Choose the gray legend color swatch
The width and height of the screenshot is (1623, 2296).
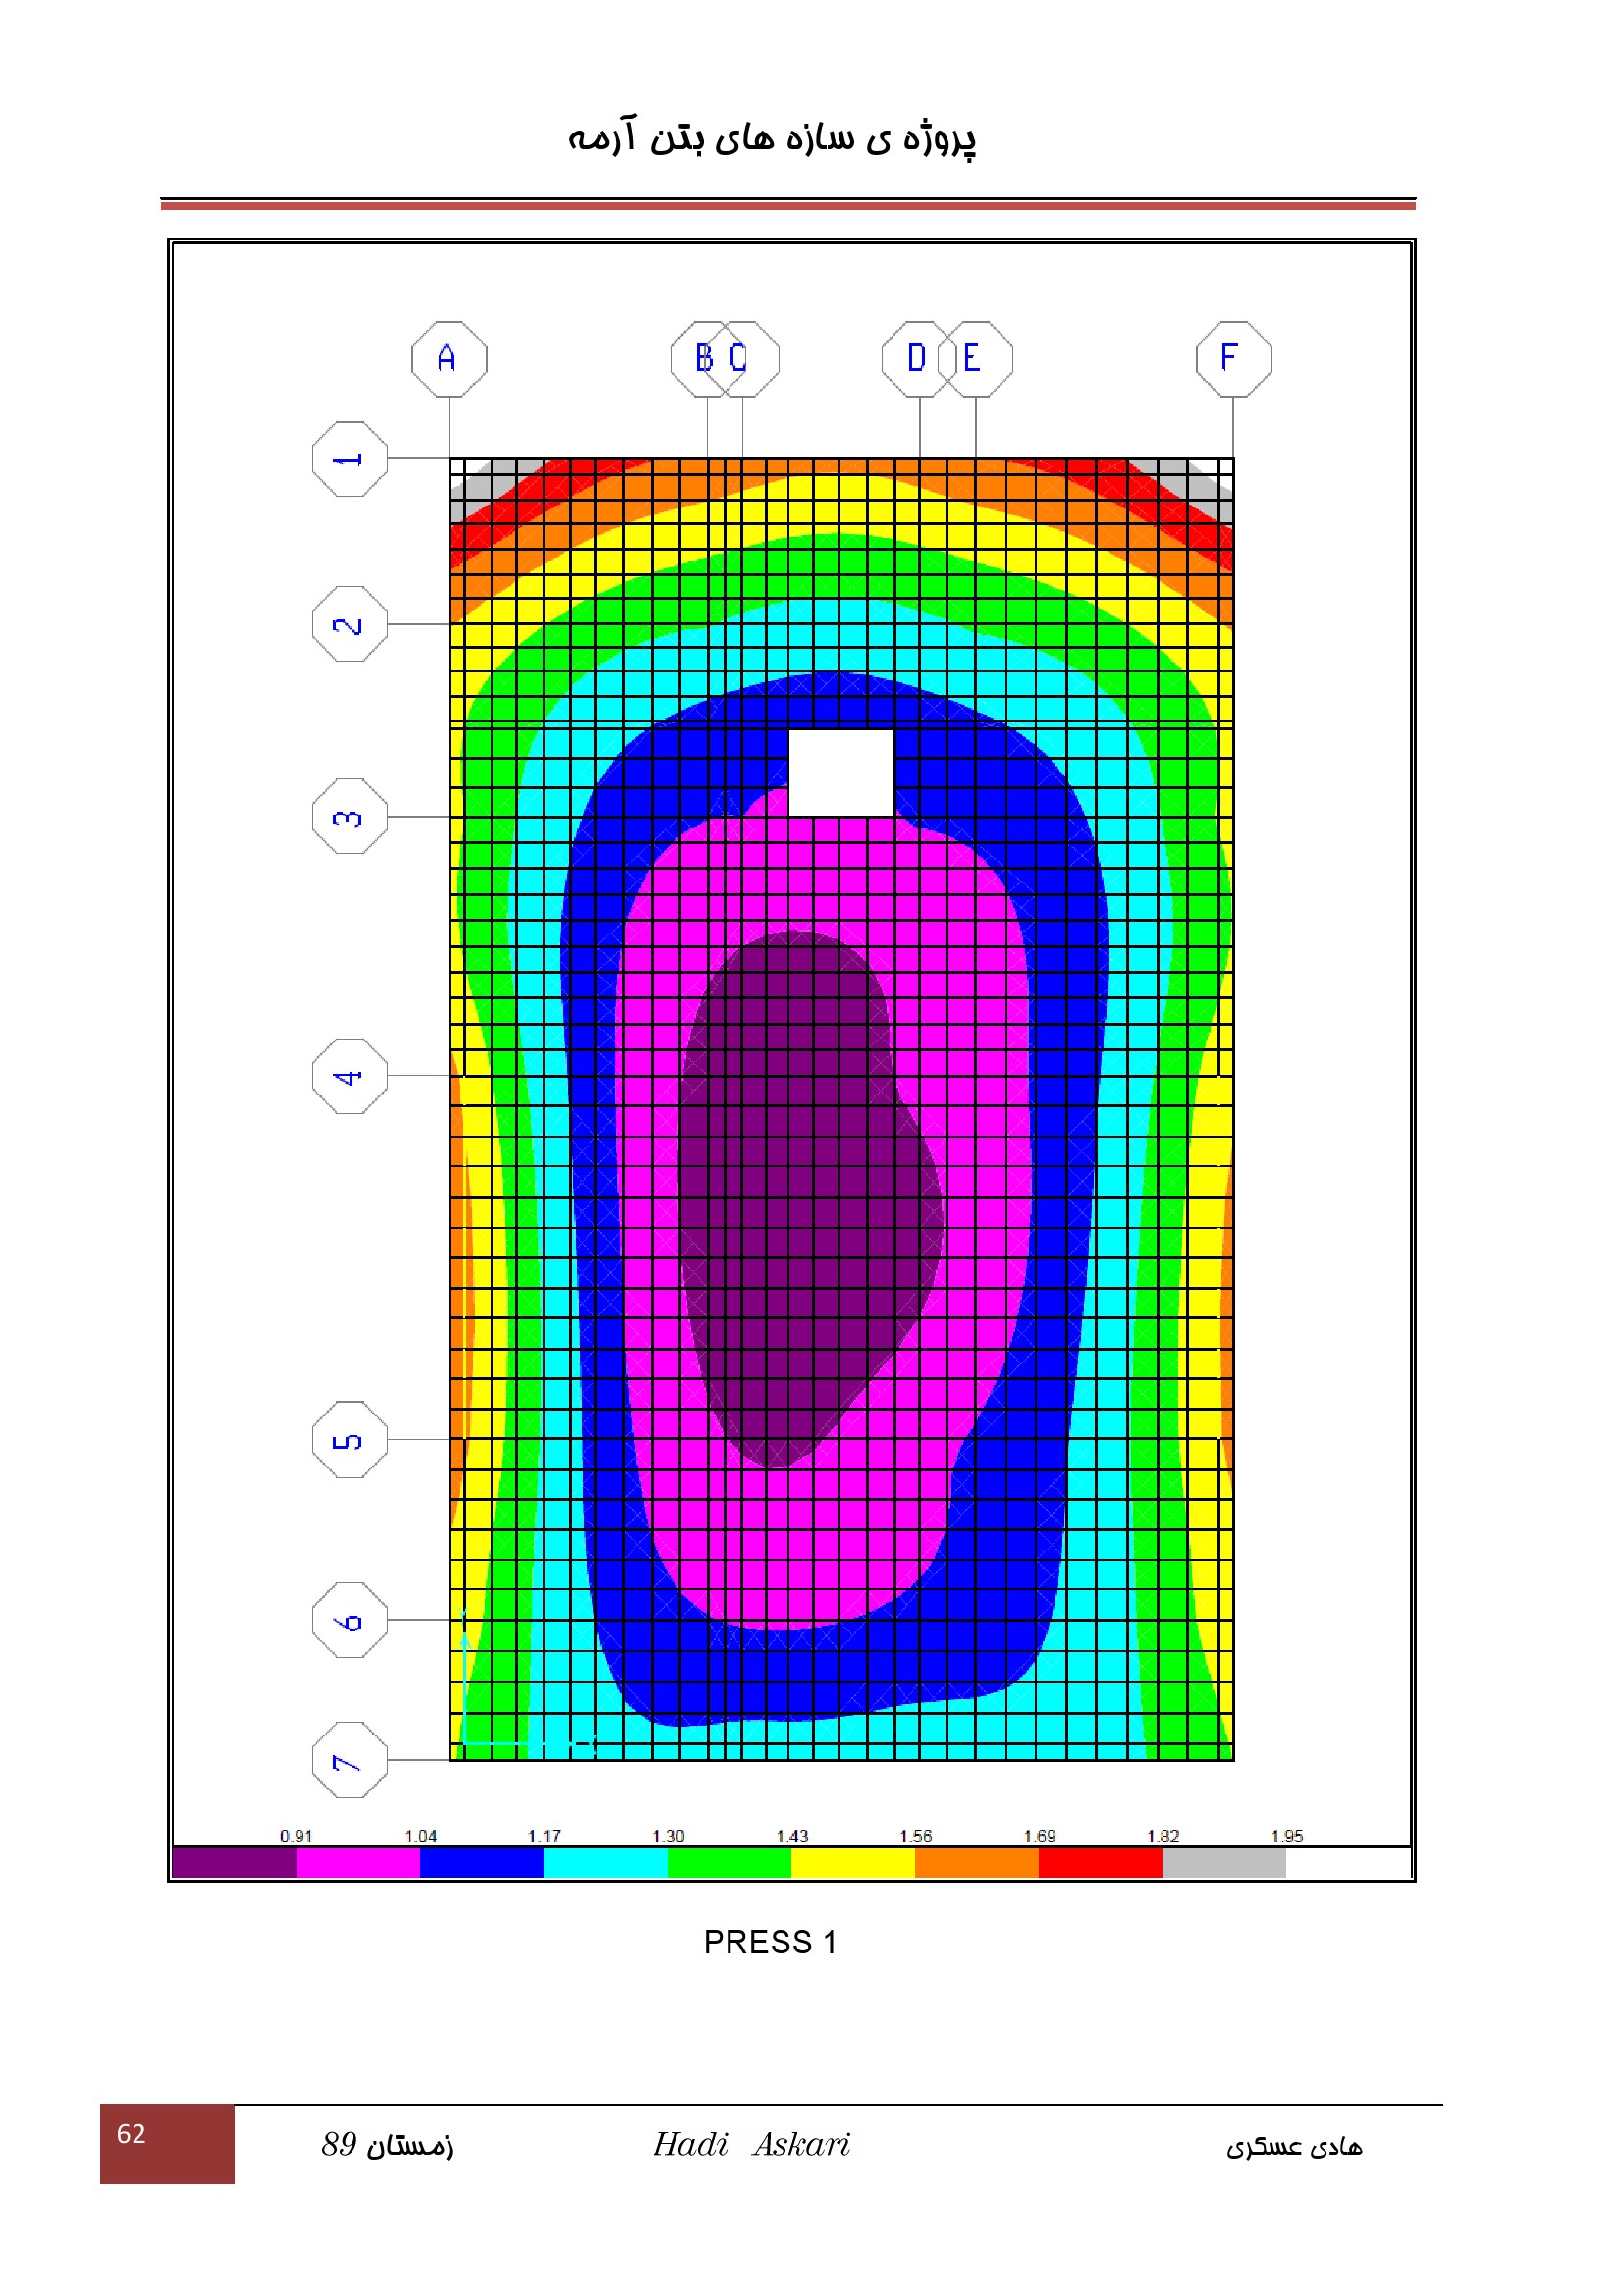[1223, 1862]
